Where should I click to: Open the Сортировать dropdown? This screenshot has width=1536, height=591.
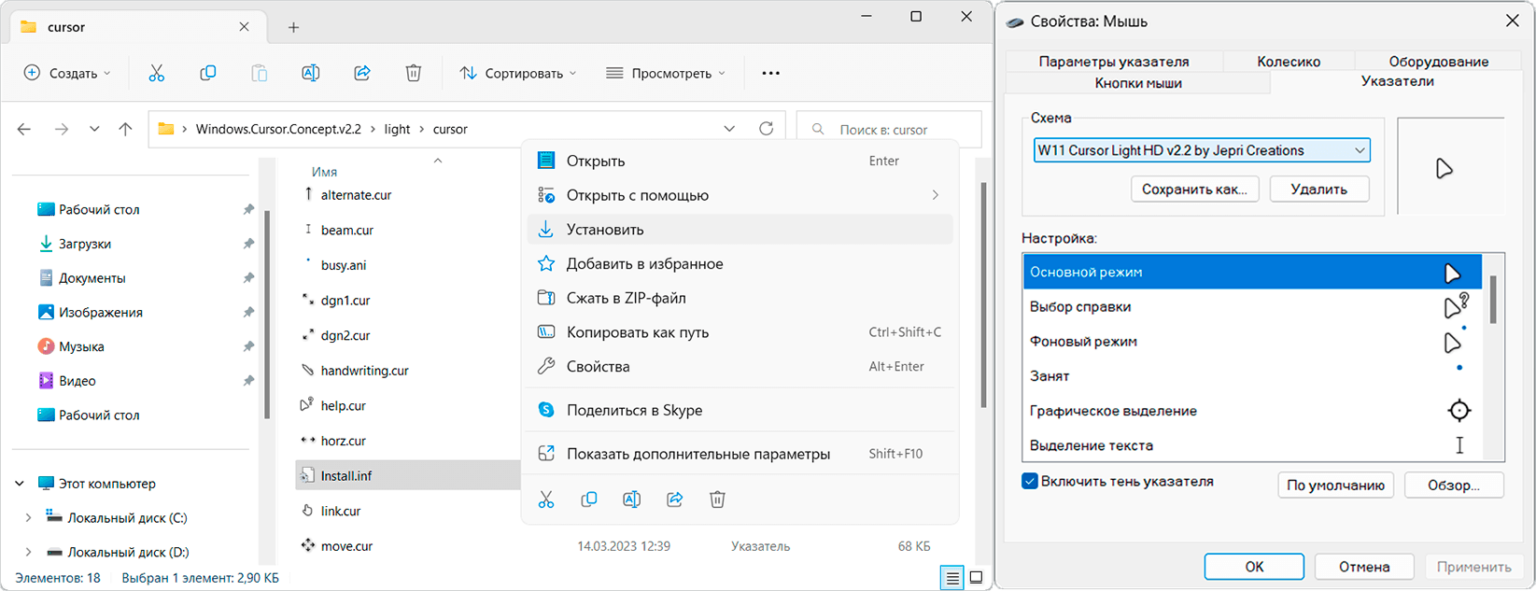click(x=516, y=72)
